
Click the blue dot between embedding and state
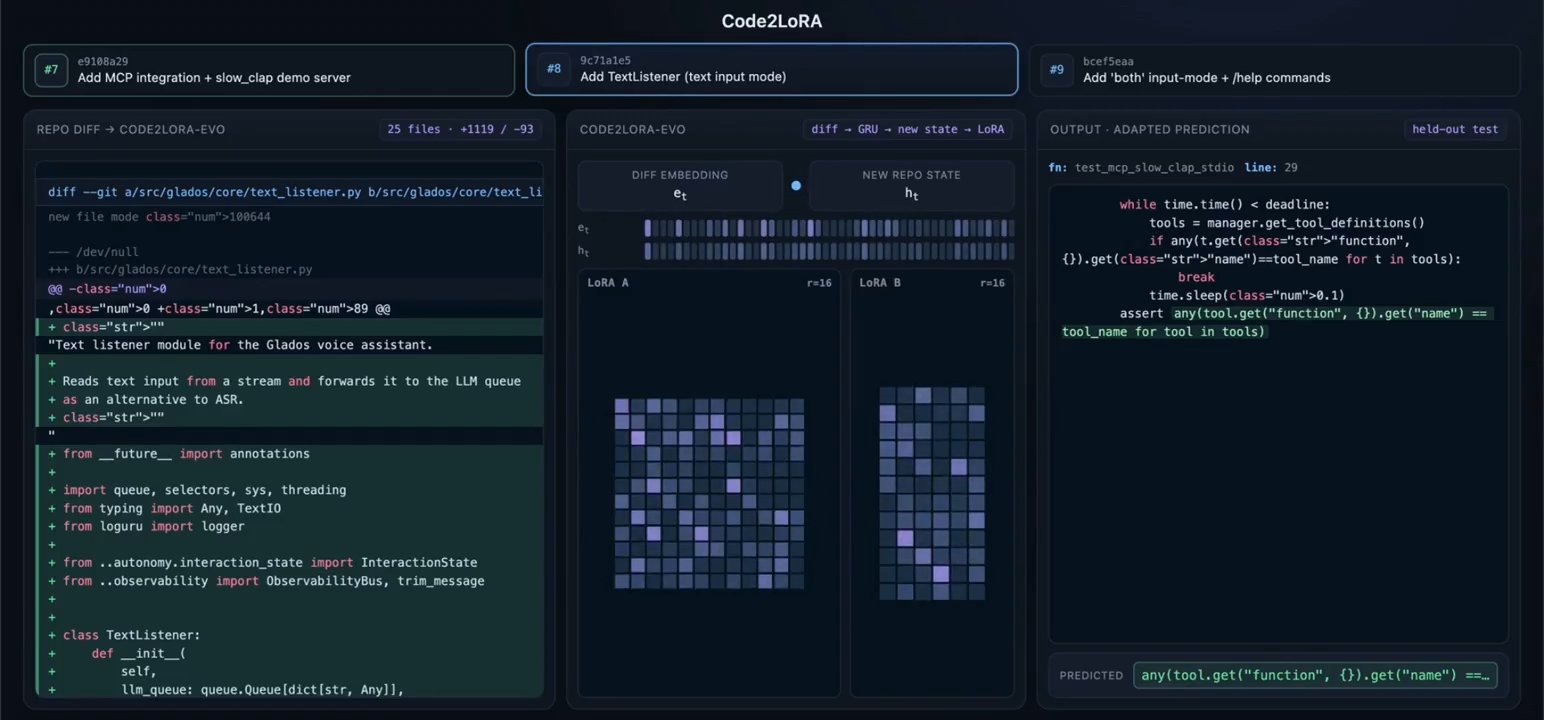coord(796,185)
